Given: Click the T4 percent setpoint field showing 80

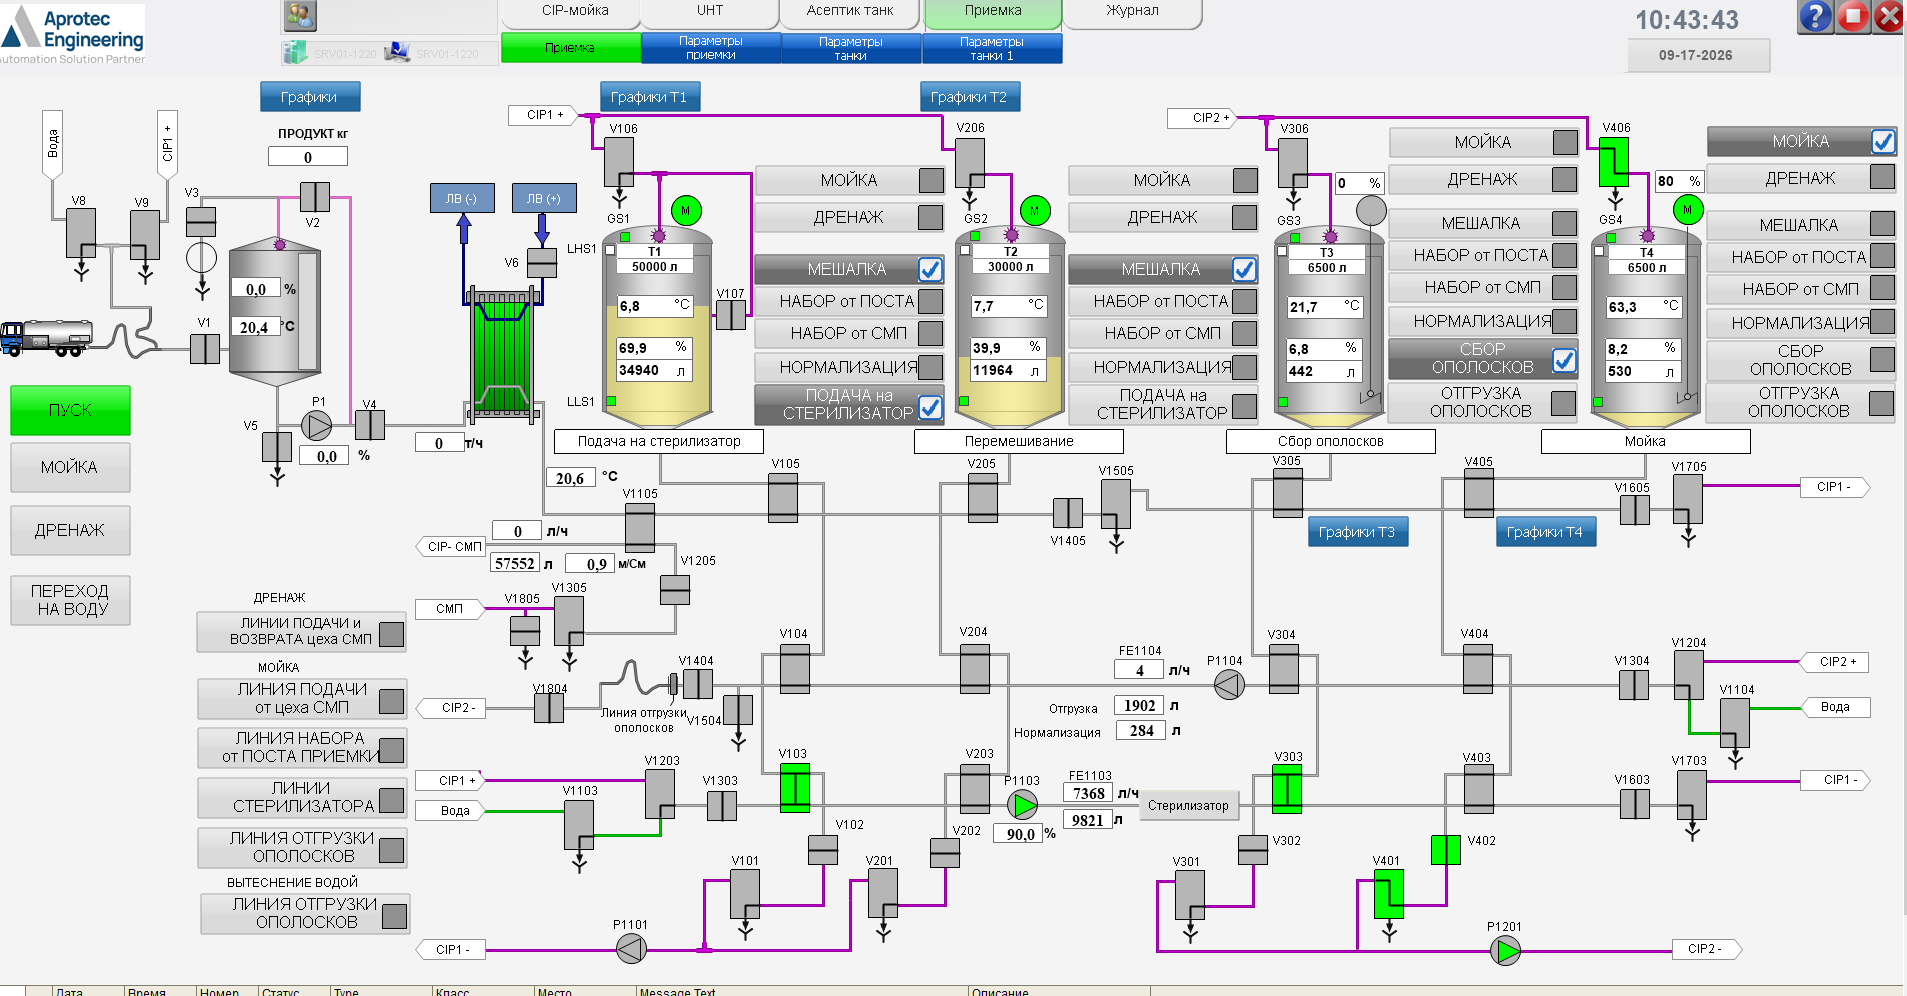Looking at the screenshot, I should [x=1679, y=181].
